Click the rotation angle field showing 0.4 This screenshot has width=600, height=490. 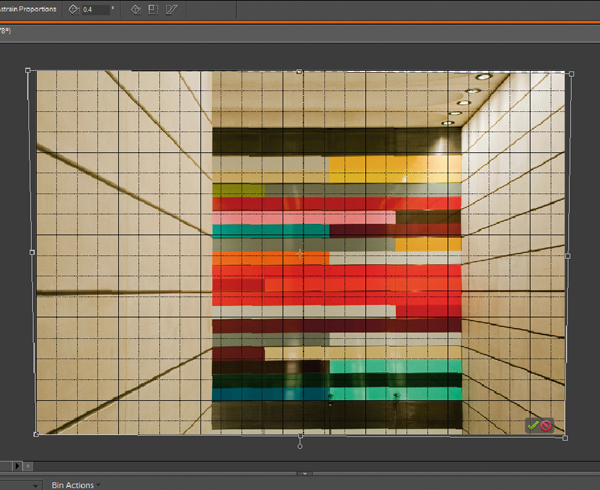coord(95,10)
